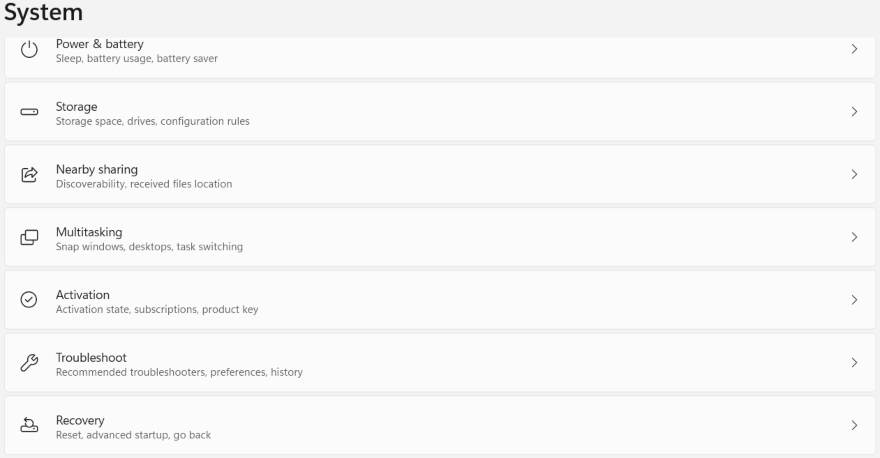
Task: Expand the Nearby sharing chevron
Action: (854, 175)
